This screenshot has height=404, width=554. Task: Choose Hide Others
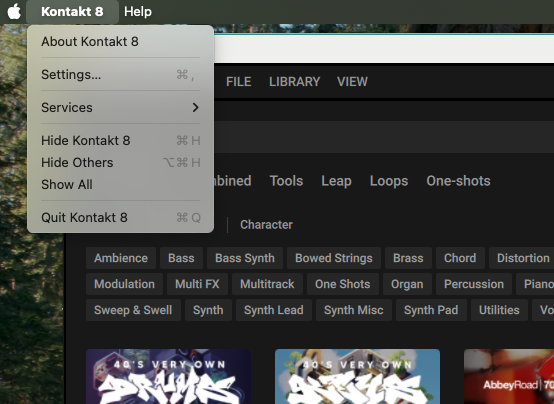click(120, 162)
